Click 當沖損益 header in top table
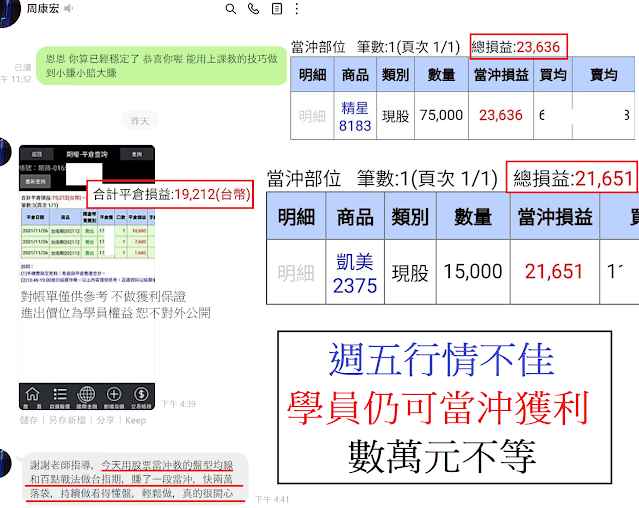639x508 pixels. (x=501, y=75)
